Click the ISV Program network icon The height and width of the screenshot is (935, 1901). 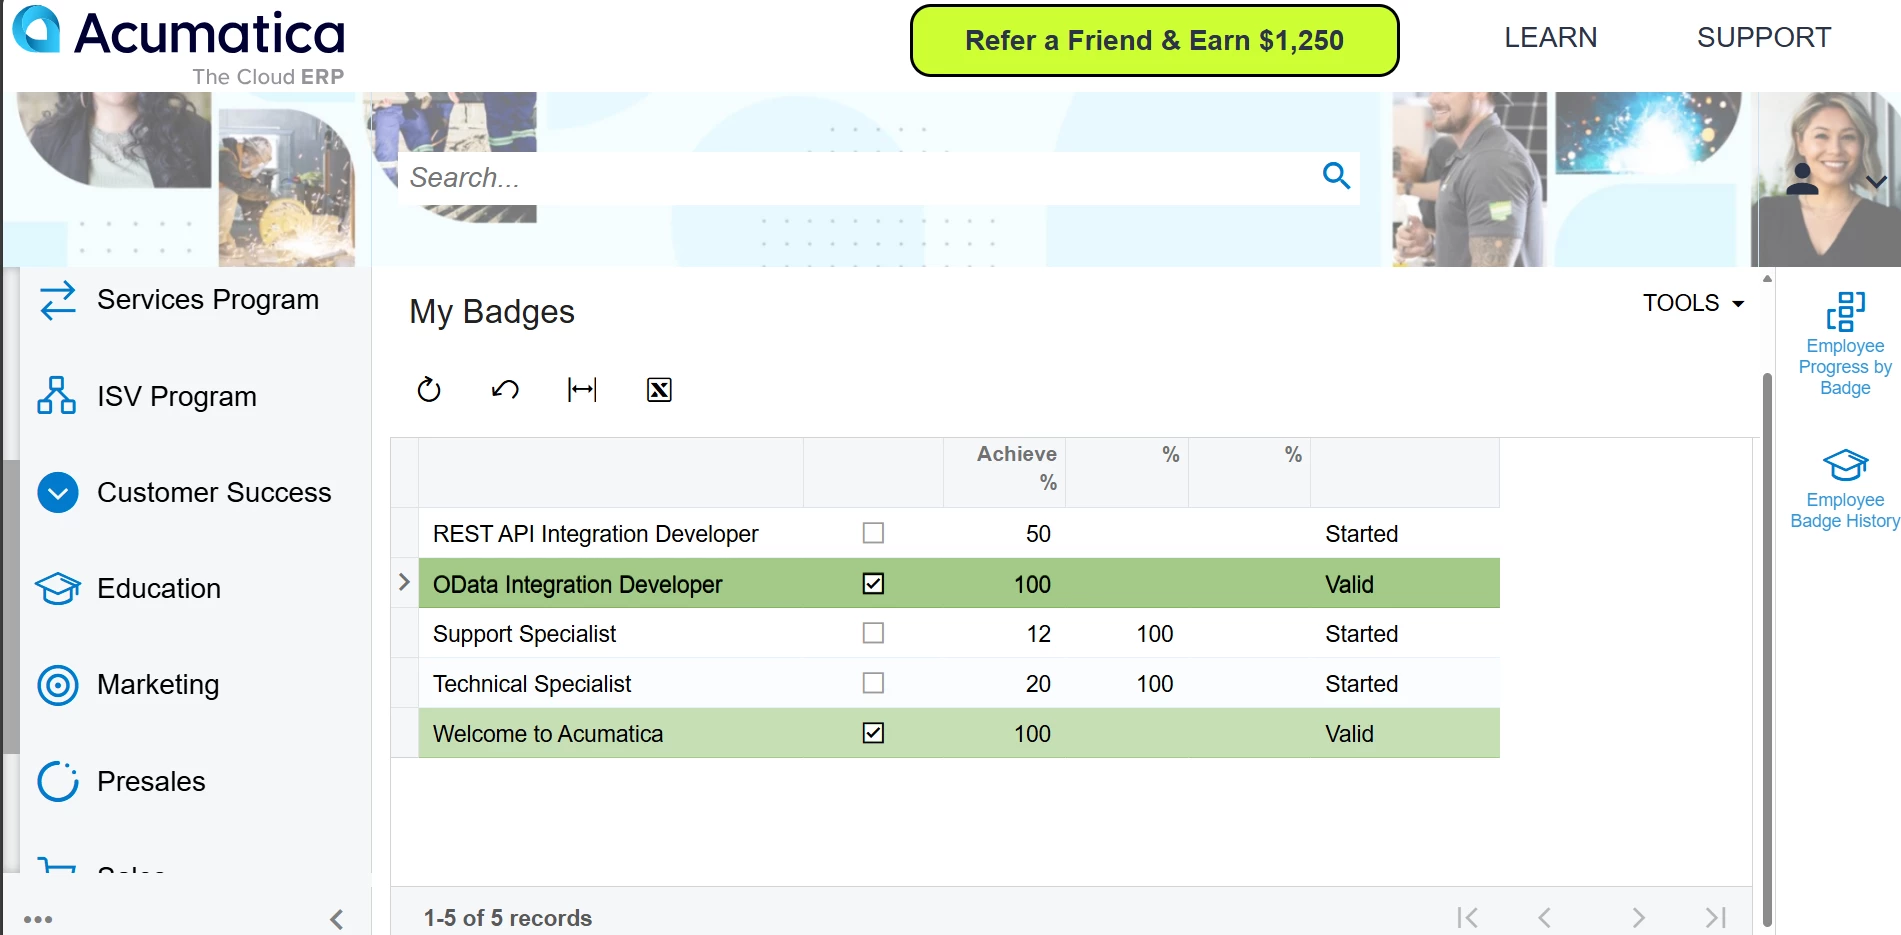(57, 395)
